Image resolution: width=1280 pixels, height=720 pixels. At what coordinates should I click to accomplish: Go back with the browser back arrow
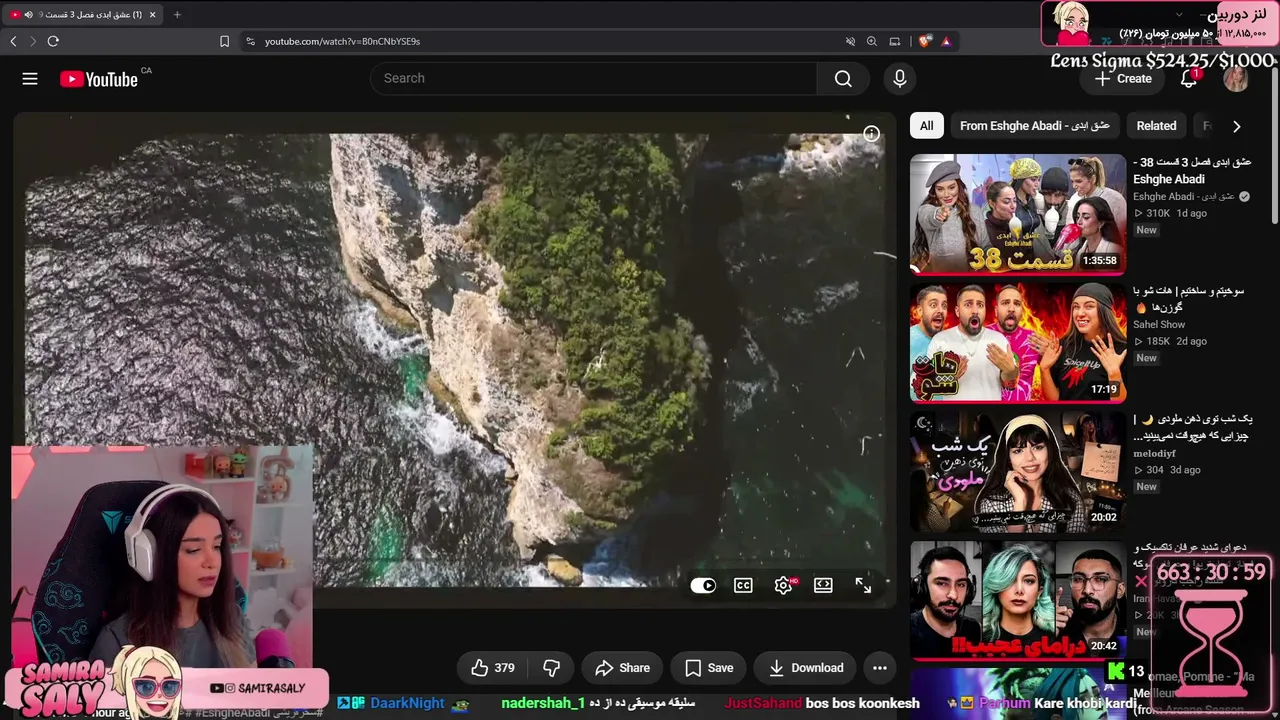(x=14, y=41)
